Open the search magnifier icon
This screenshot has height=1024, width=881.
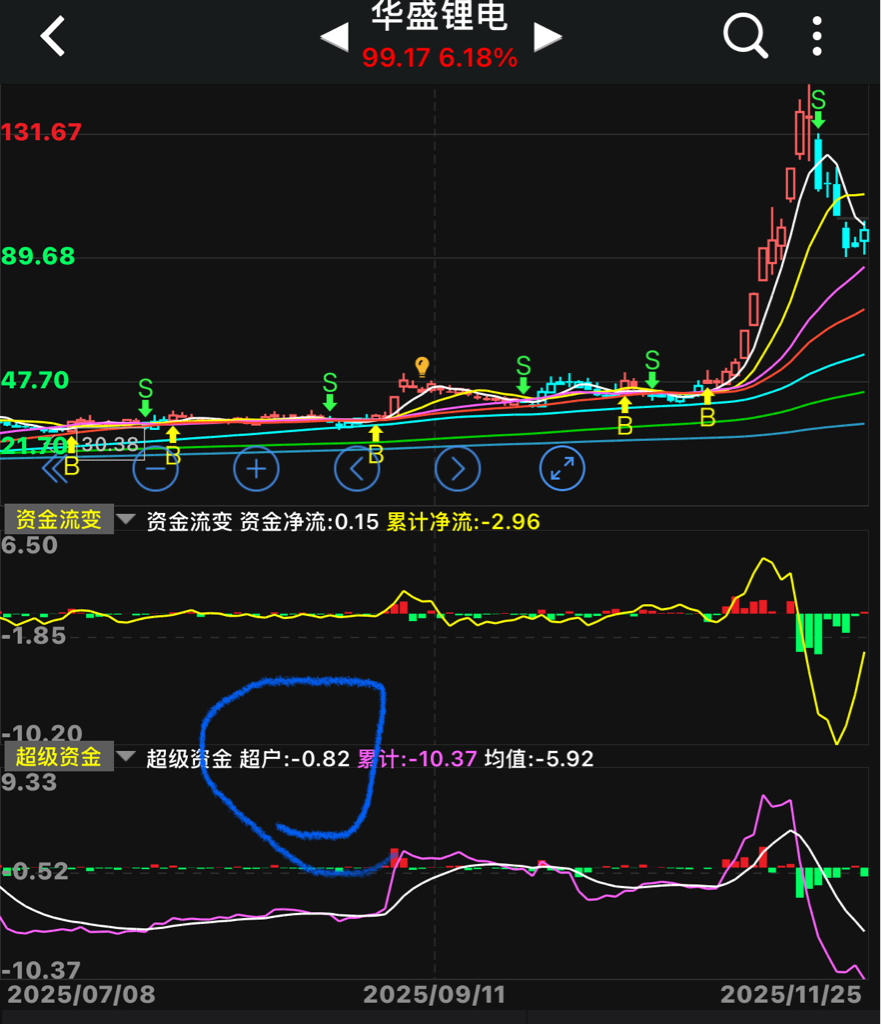pyautogui.click(x=745, y=36)
